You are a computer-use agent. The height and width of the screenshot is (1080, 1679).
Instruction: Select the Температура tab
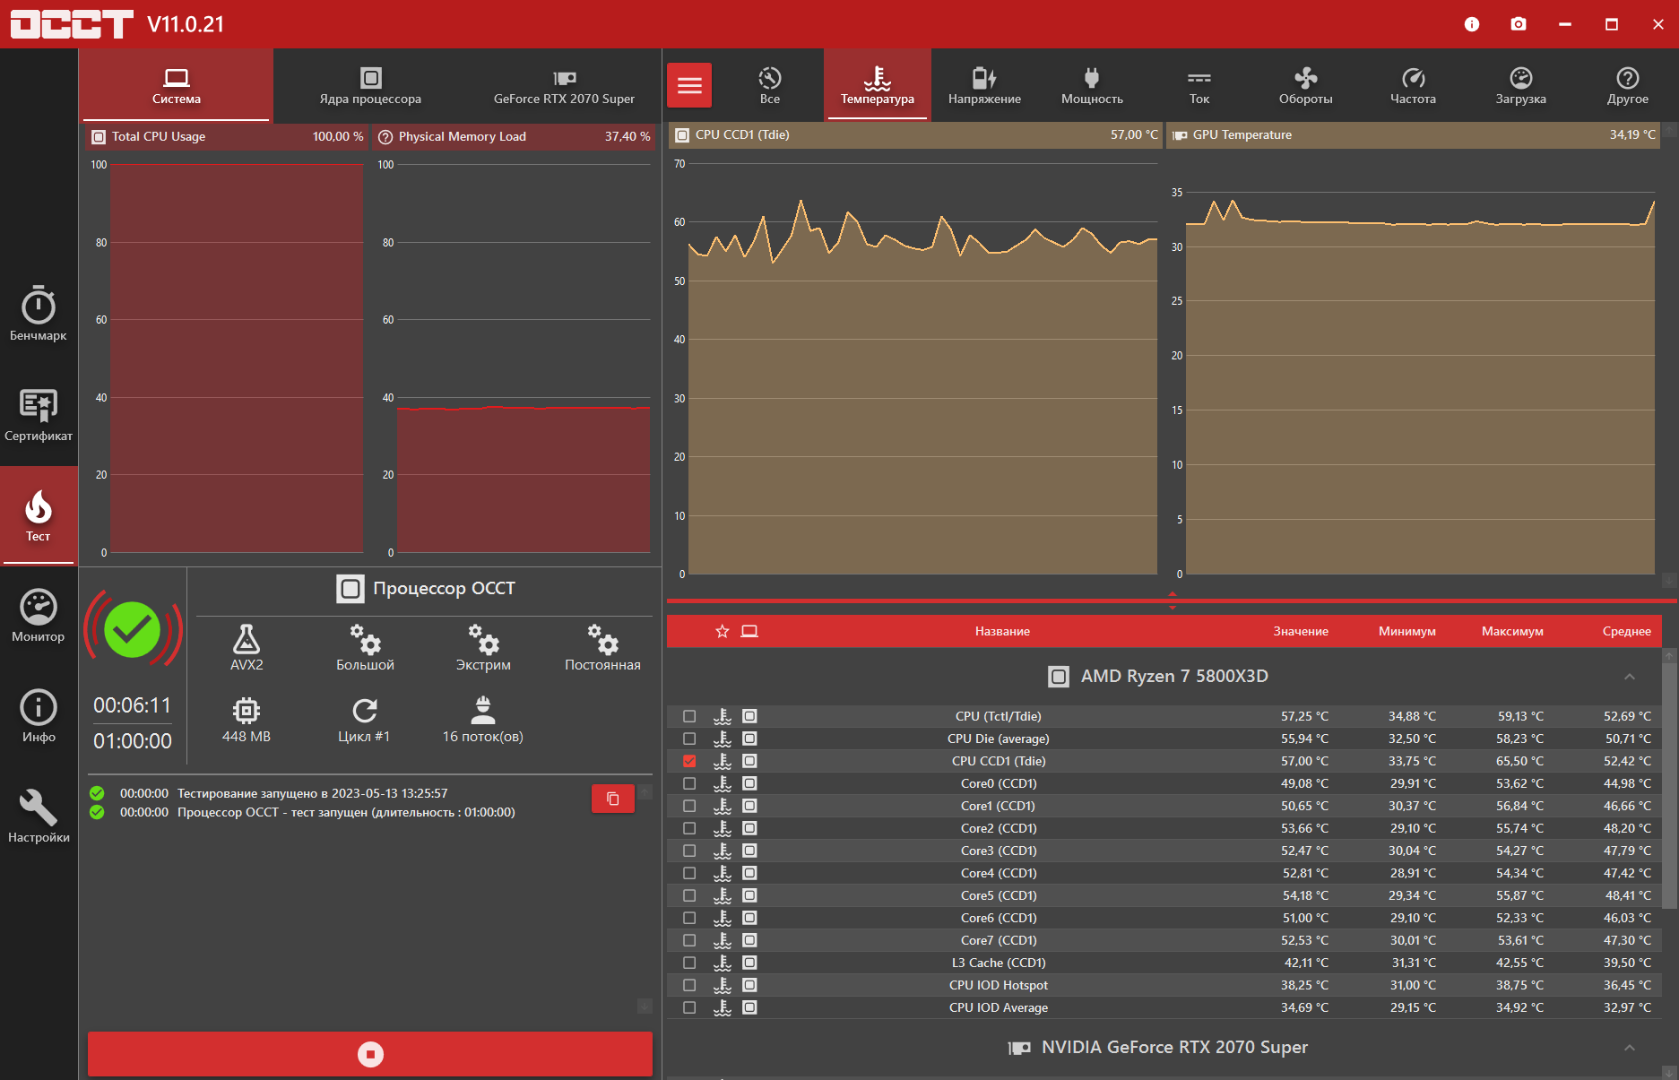tap(877, 86)
